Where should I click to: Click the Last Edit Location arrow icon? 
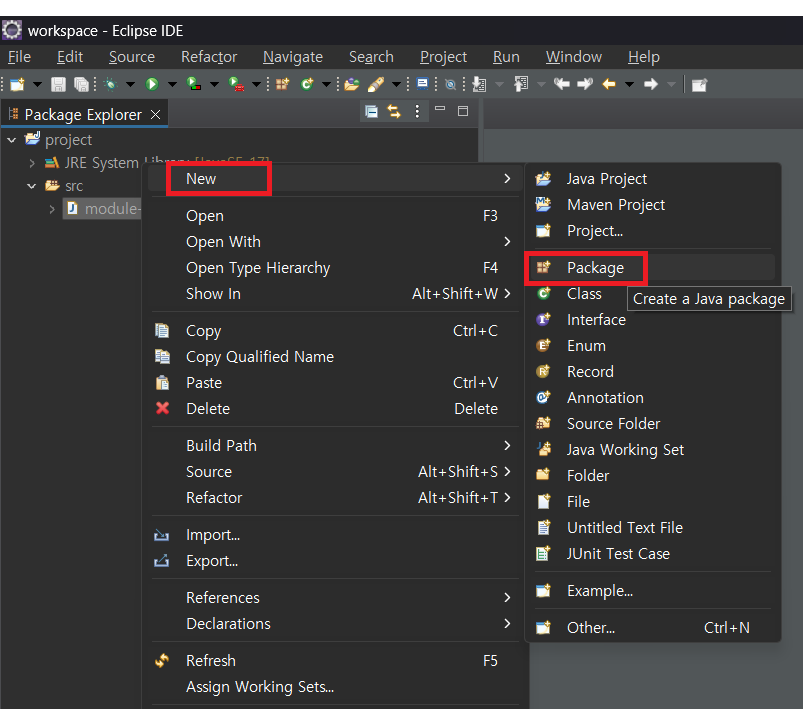[562, 84]
